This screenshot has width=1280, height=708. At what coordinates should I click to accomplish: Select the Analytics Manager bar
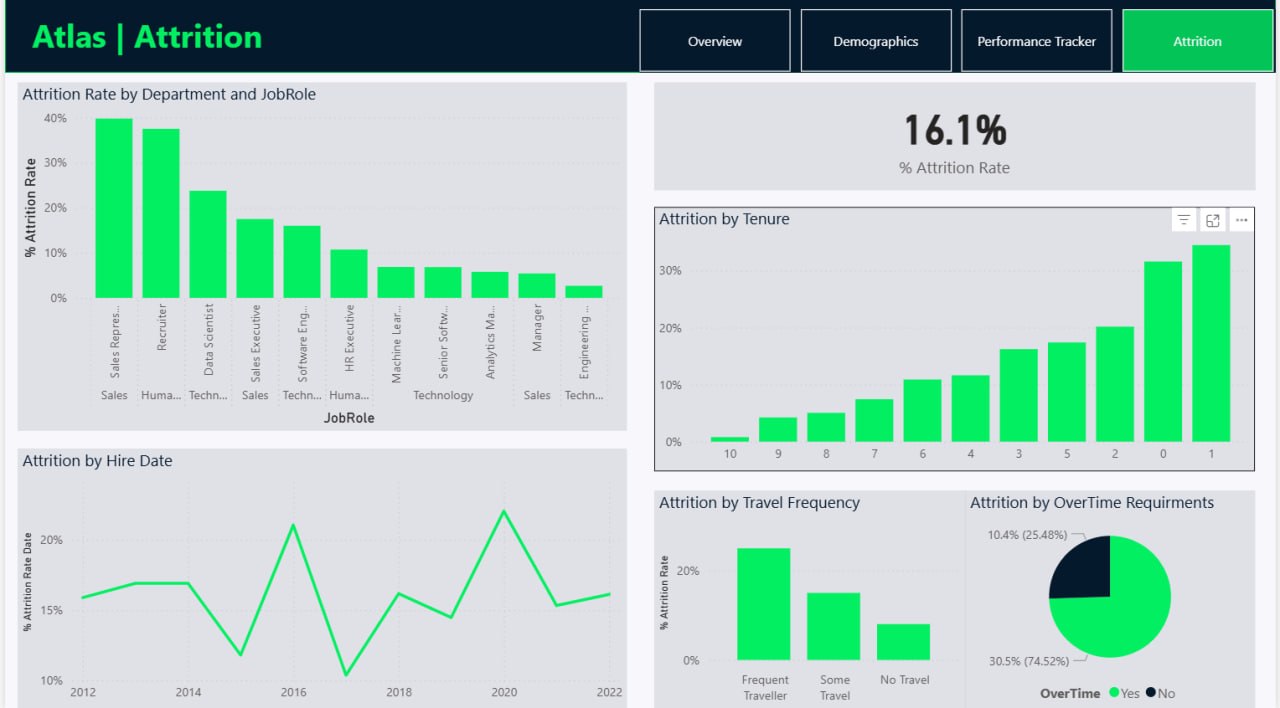tap(490, 285)
